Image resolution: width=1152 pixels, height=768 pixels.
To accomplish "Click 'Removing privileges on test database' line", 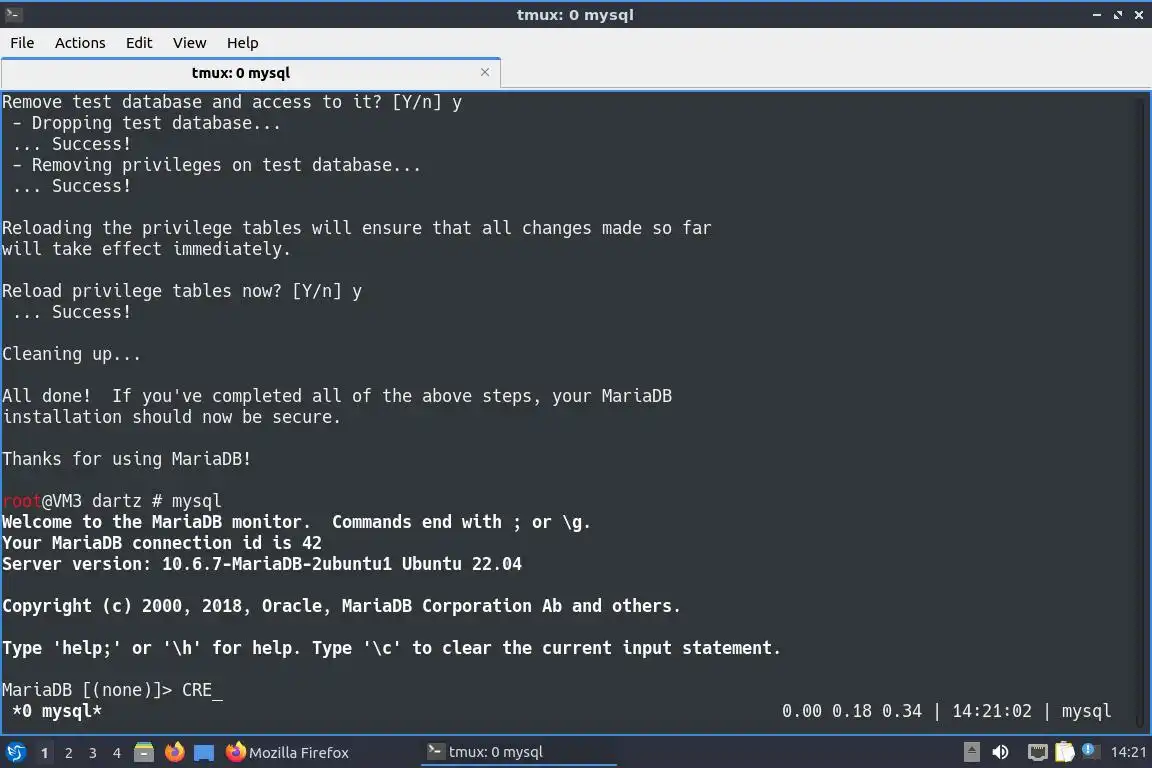I will pyautogui.click(x=216, y=165).
